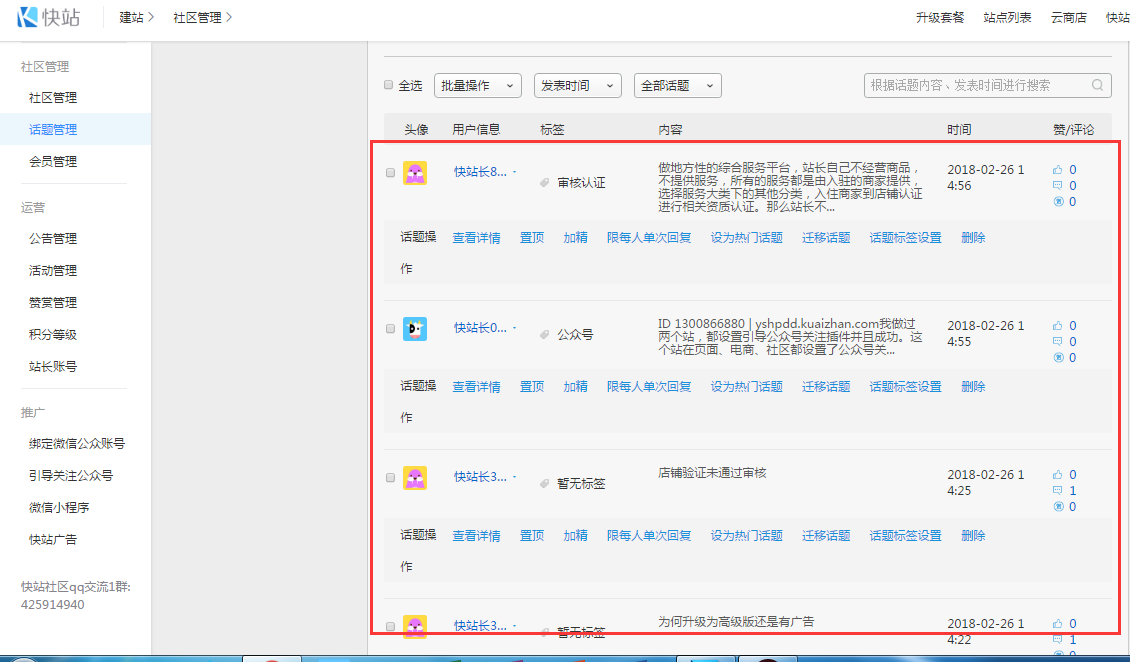Image resolution: width=1130 pixels, height=662 pixels.
Task: Click comment icon on the 店铺验证未通过审核 topic
Action: click(x=1058, y=491)
